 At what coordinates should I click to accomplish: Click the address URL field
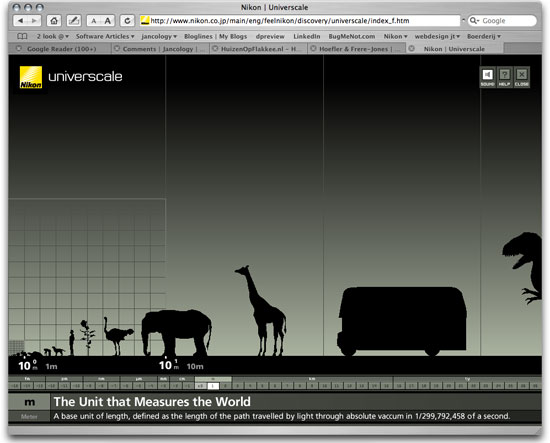300,21
